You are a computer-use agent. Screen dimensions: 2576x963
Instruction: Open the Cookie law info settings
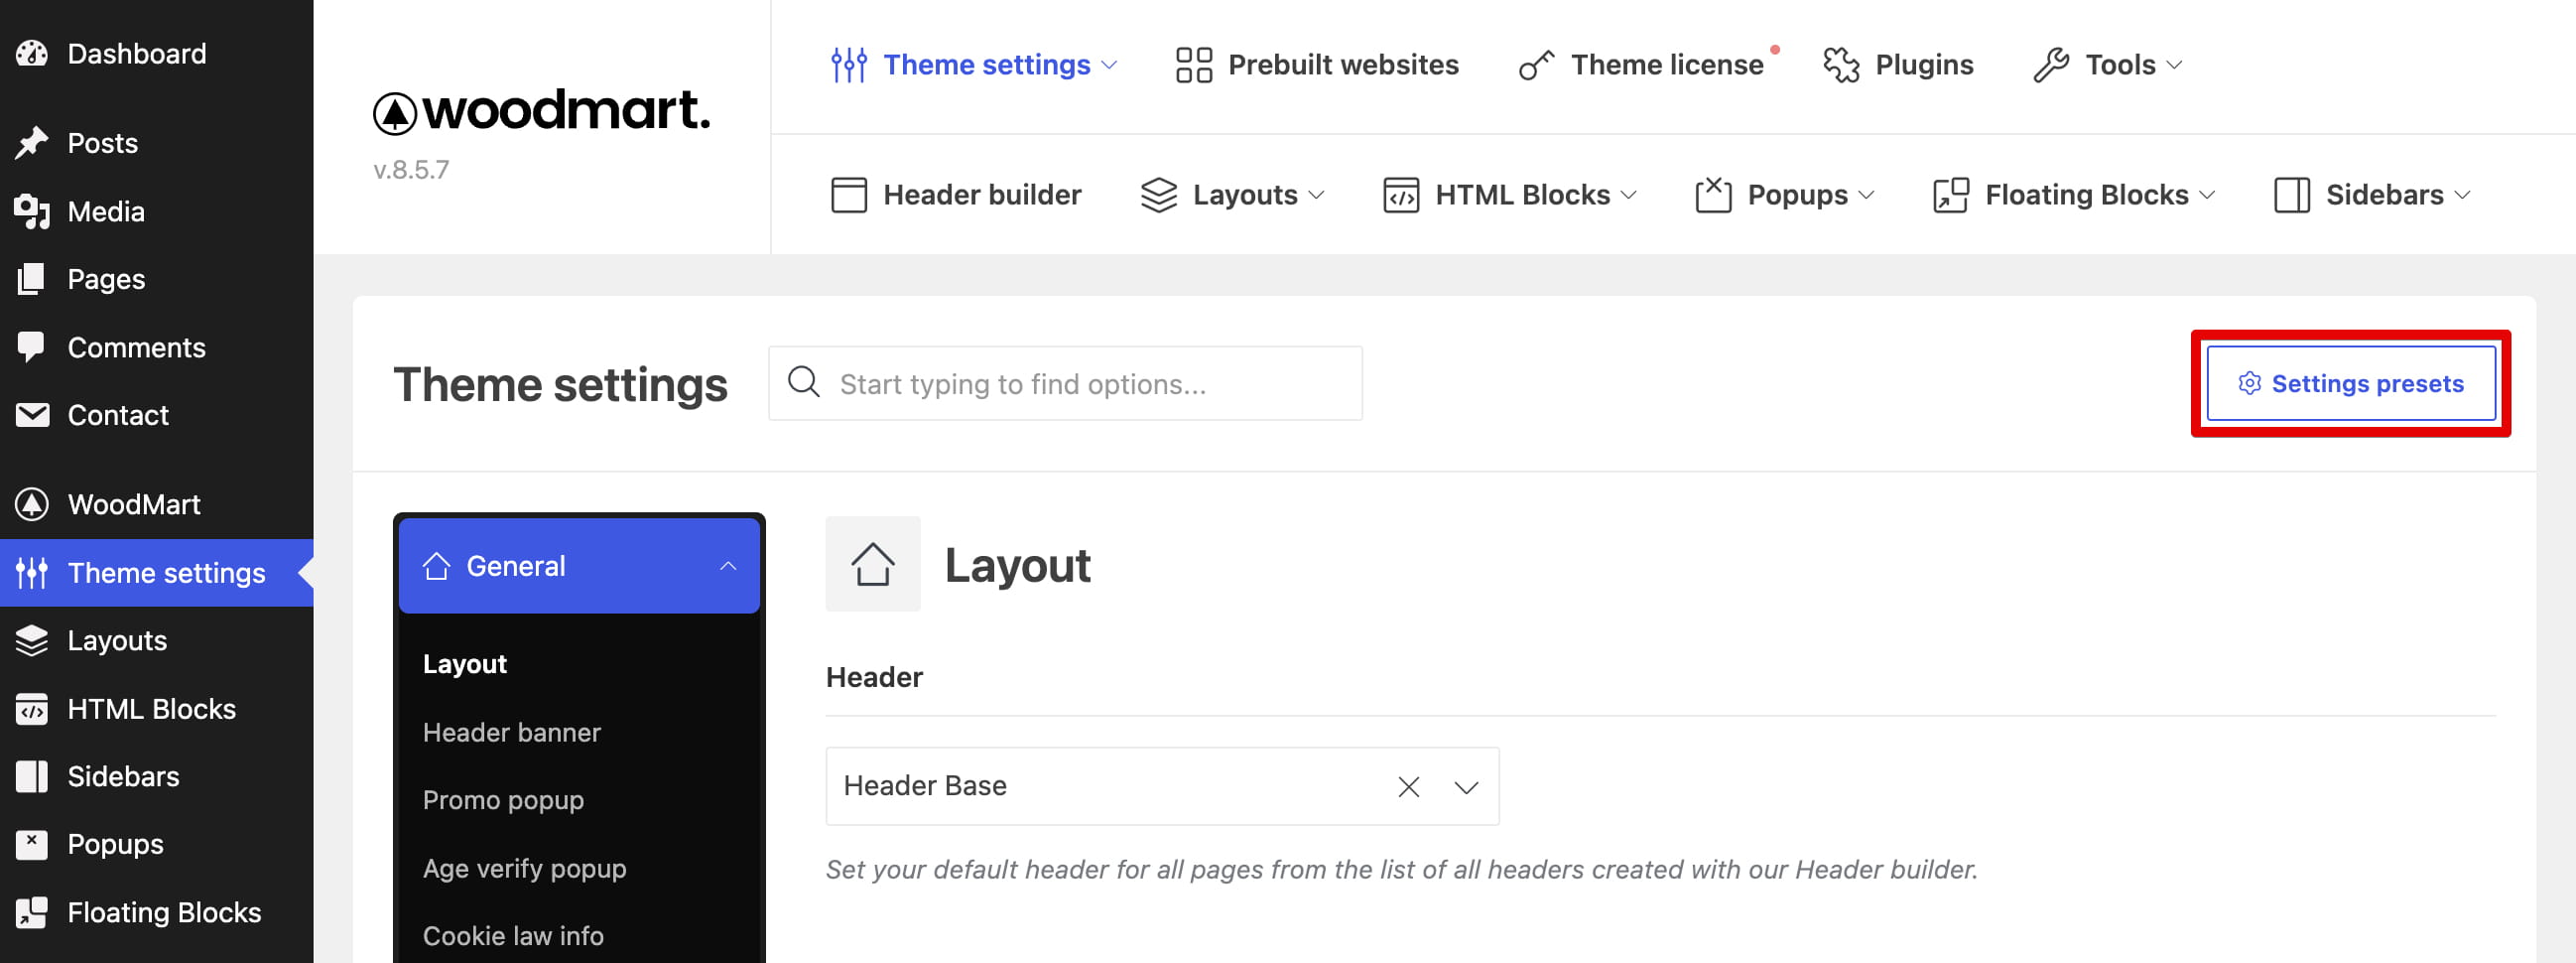(x=513, y=936)
